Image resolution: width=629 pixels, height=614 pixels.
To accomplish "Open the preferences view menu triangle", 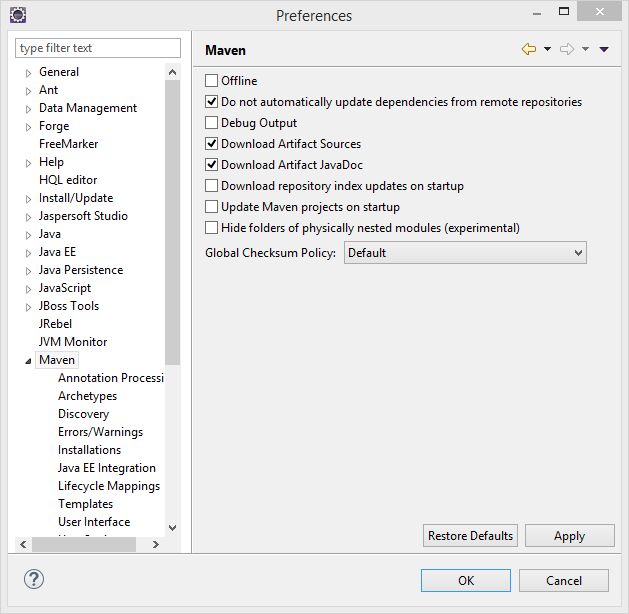I will point(604,49).
